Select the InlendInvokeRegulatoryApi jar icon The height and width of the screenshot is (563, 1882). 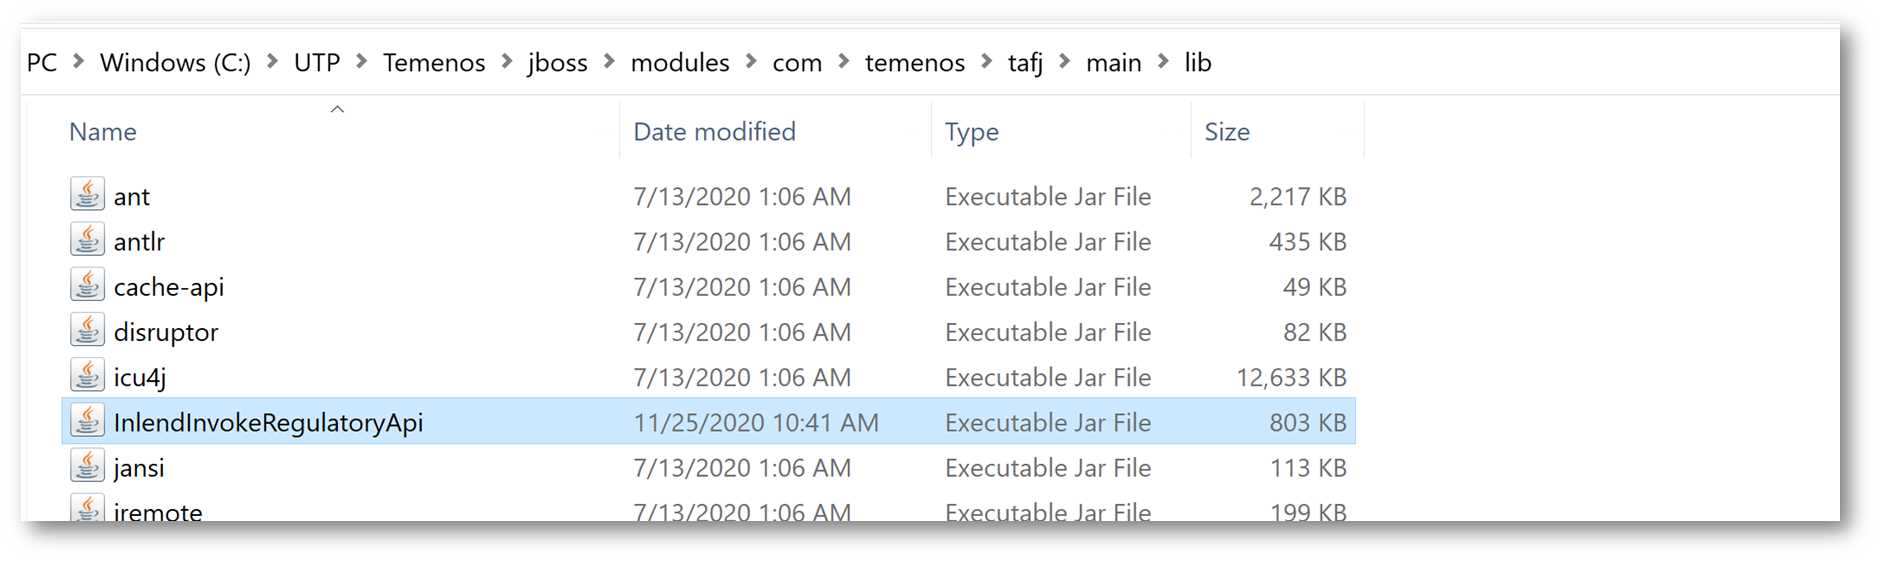tap(87, 421)
